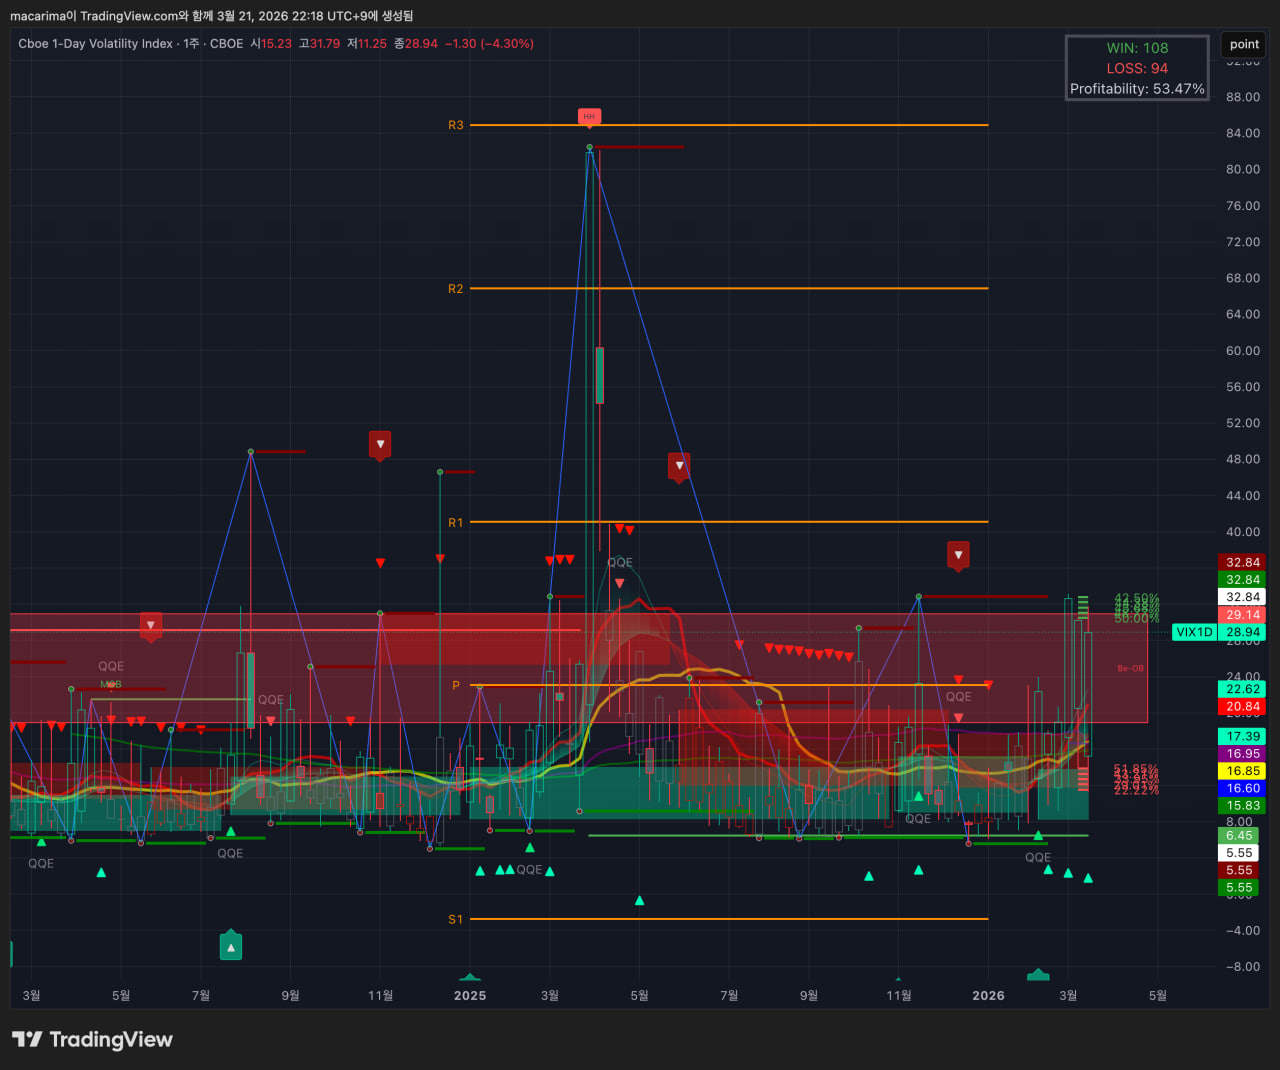
Task: Click the 50.00% green percentage label
Action: (1136, 619)
